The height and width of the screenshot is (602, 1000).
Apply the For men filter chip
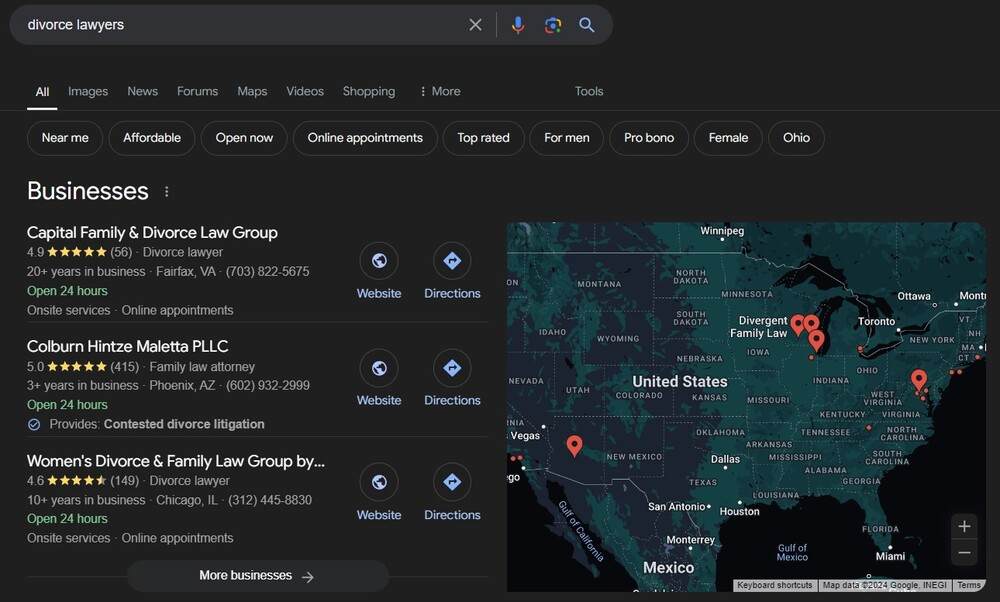click(566, 138)
